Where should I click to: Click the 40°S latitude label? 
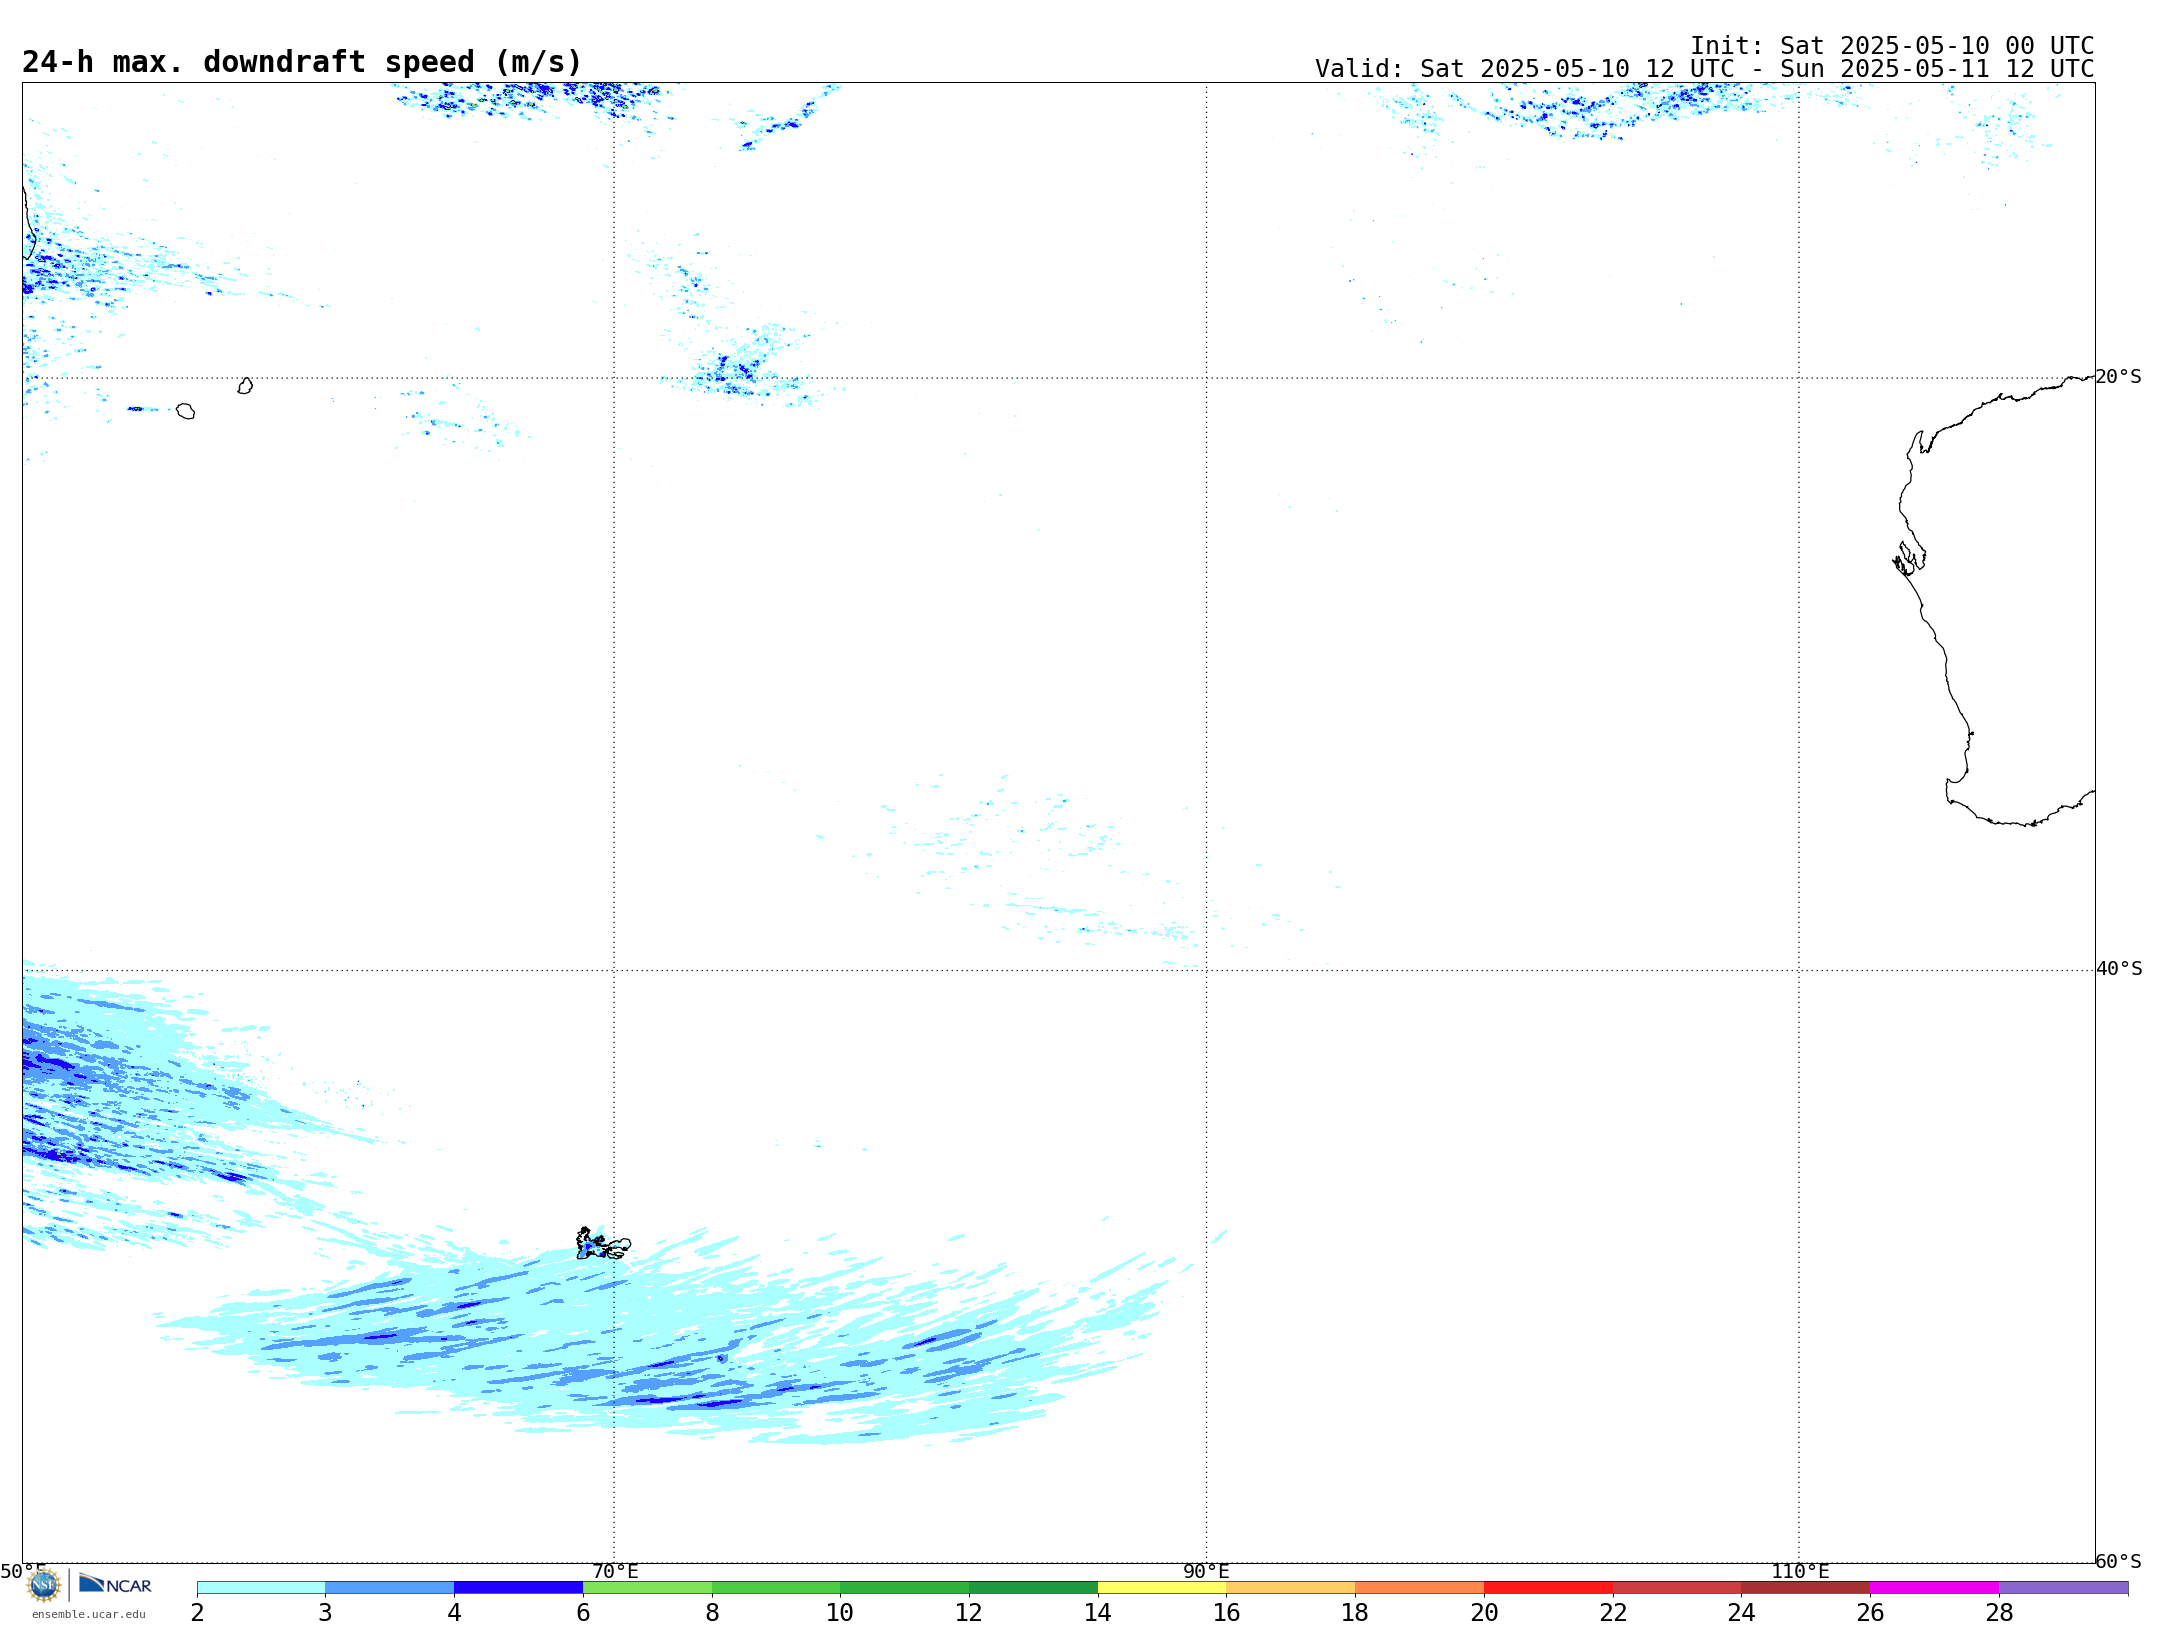point(2119,969)
